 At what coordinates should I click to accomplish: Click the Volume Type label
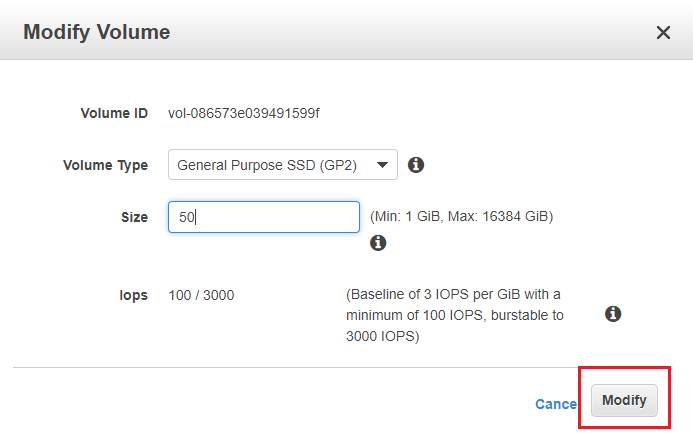(105, 165)
